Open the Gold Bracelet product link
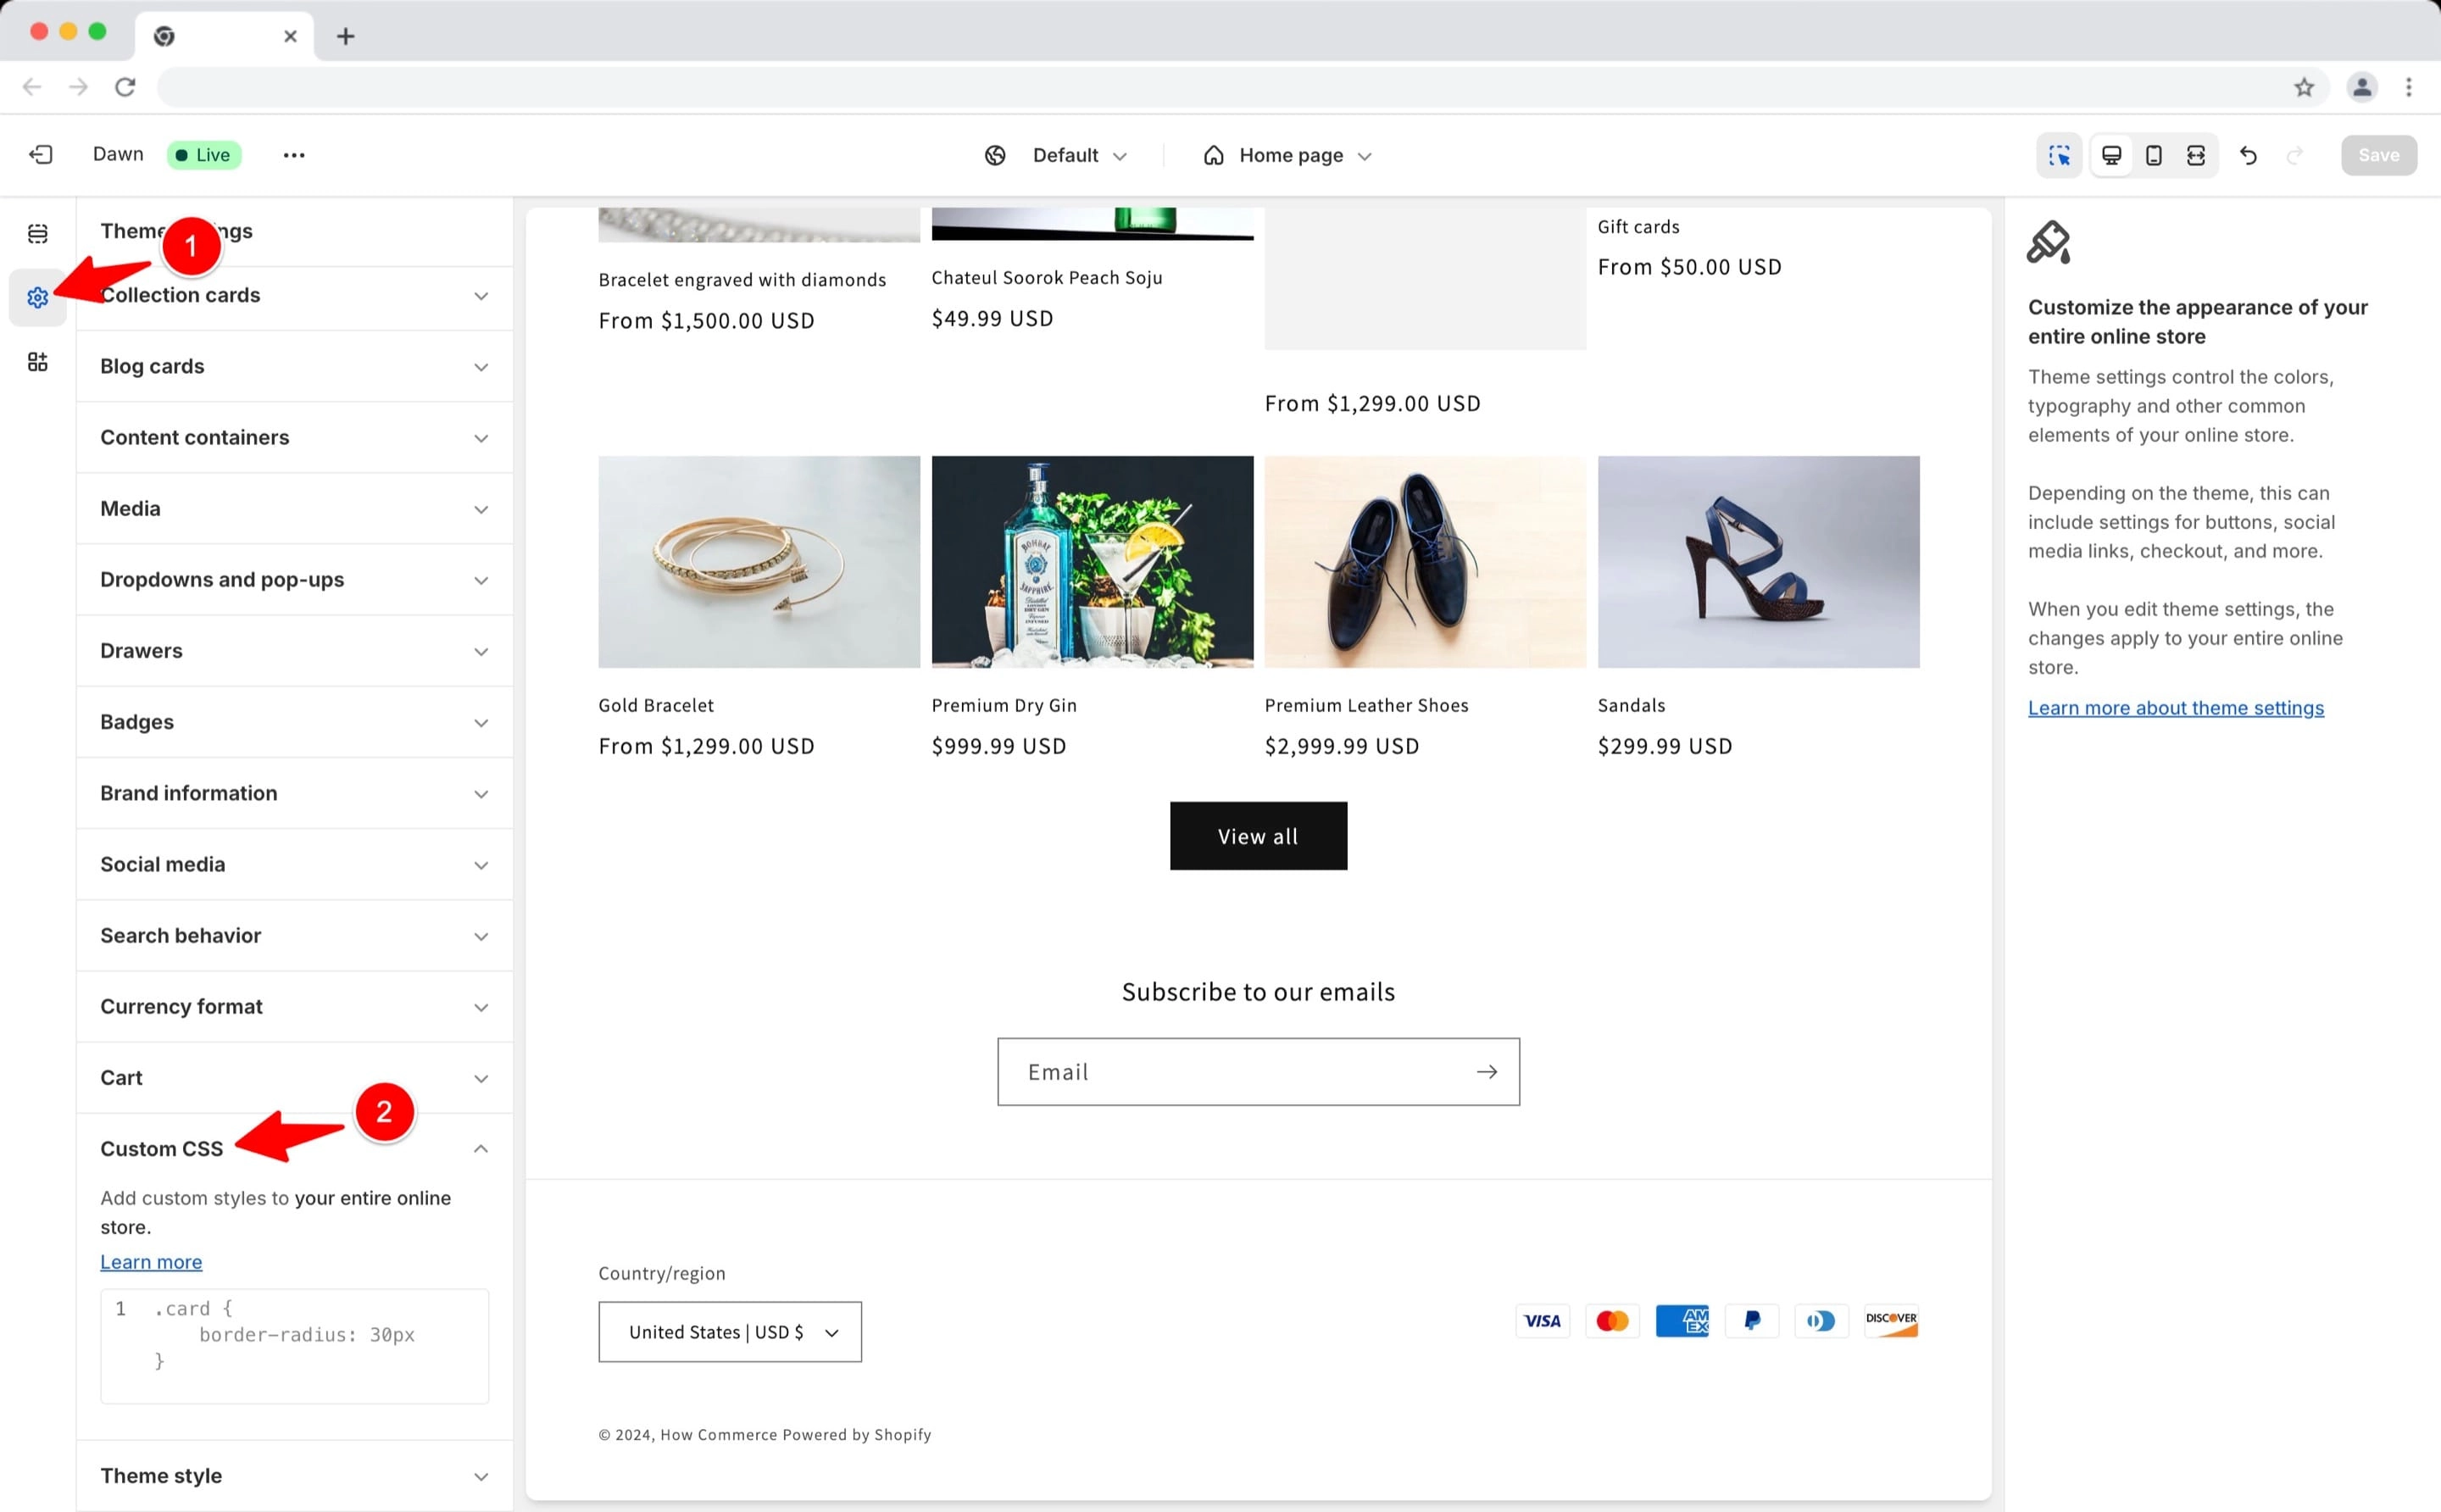 click(x=656, y=705)
